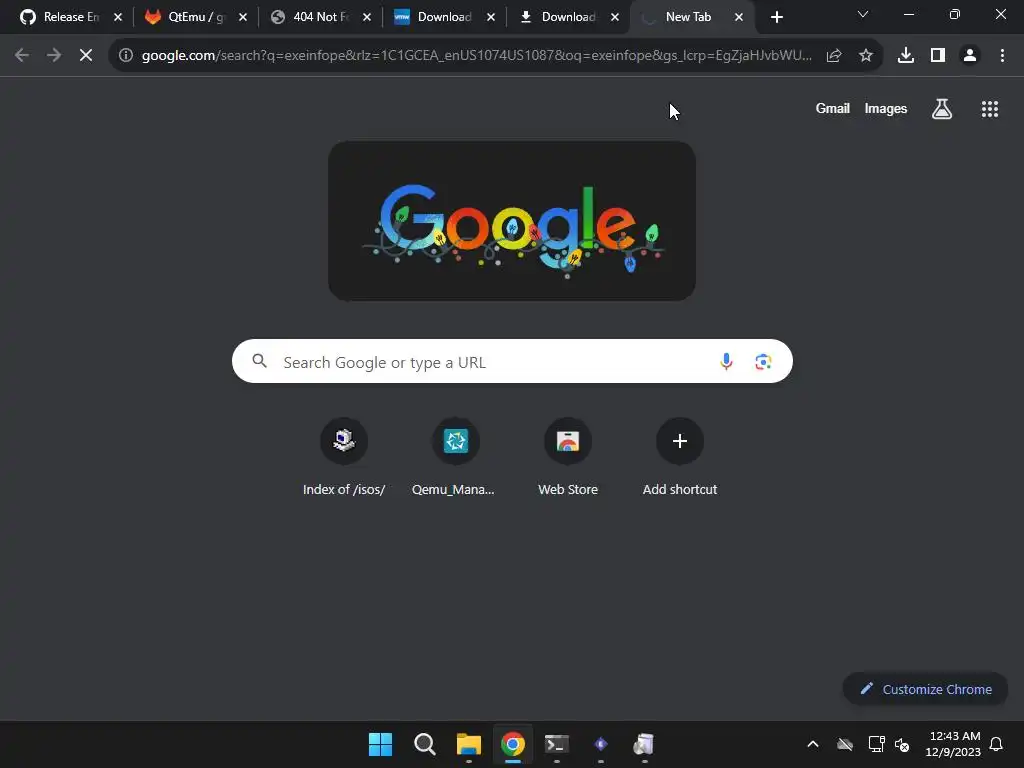This screenshot has height=768, width=1024.
Task: Start voice search with microphone
Action: tap(726, 361)
